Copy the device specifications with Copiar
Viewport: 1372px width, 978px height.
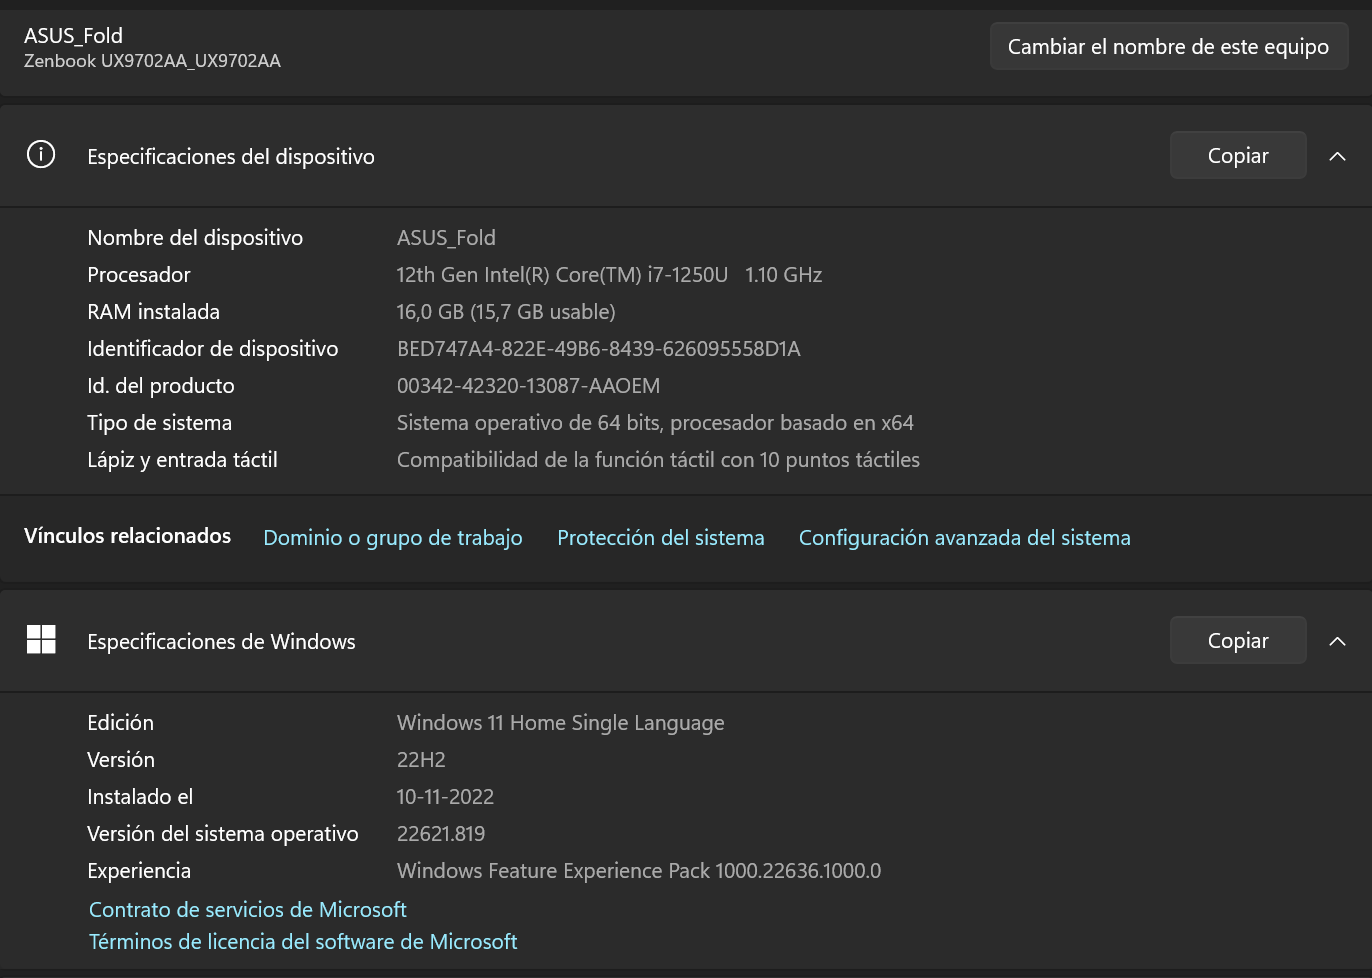(1237, 156)
